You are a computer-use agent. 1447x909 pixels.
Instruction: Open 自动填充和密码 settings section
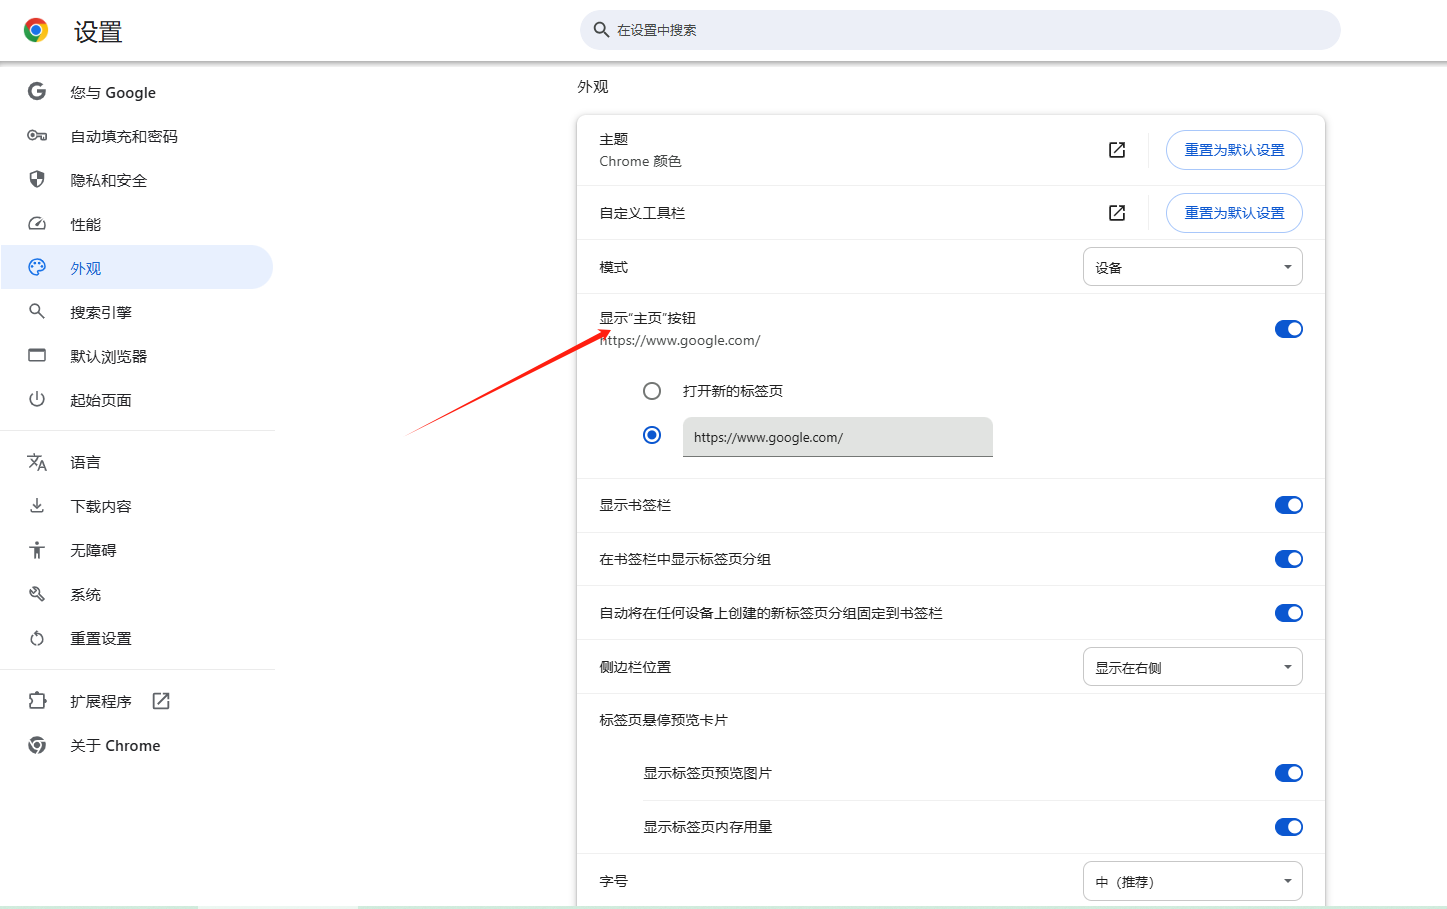(x=136, y=136)
